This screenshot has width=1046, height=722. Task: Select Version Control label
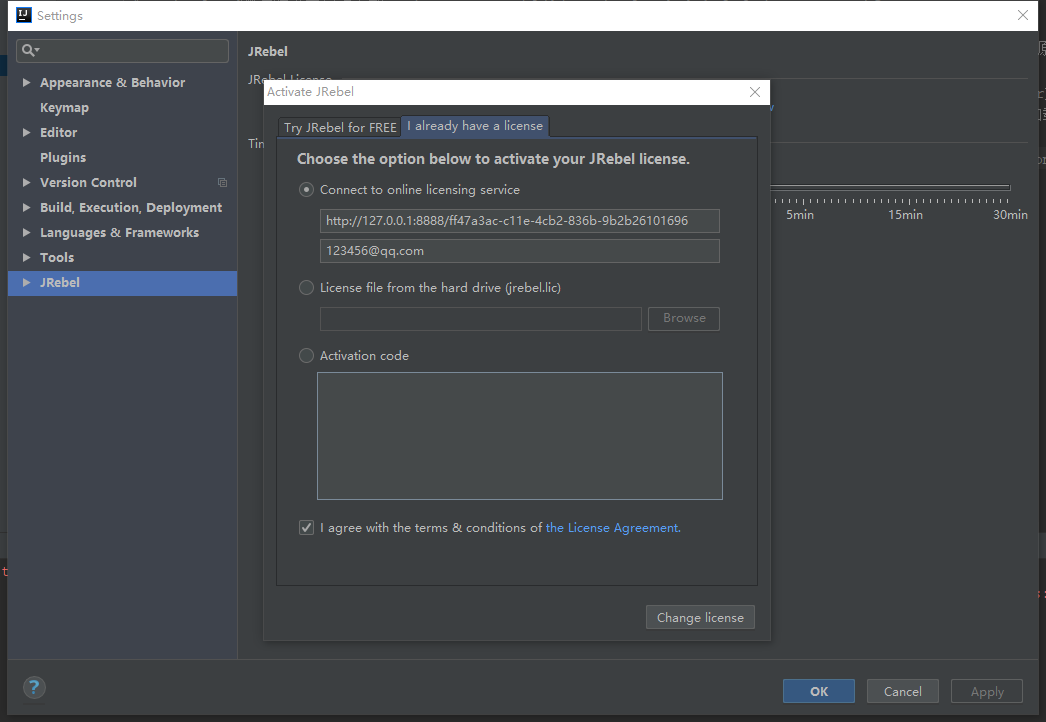pos(88,182)
